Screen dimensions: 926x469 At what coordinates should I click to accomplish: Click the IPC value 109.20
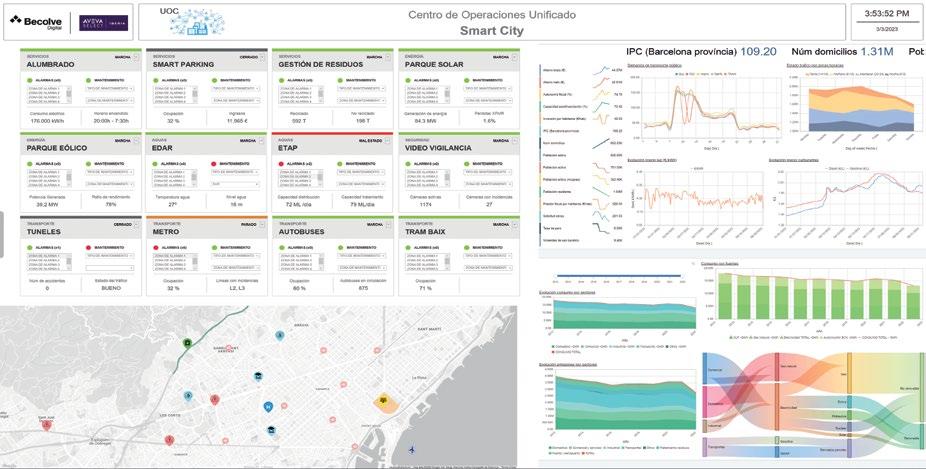pyautogui.click(x=758, y=51)
